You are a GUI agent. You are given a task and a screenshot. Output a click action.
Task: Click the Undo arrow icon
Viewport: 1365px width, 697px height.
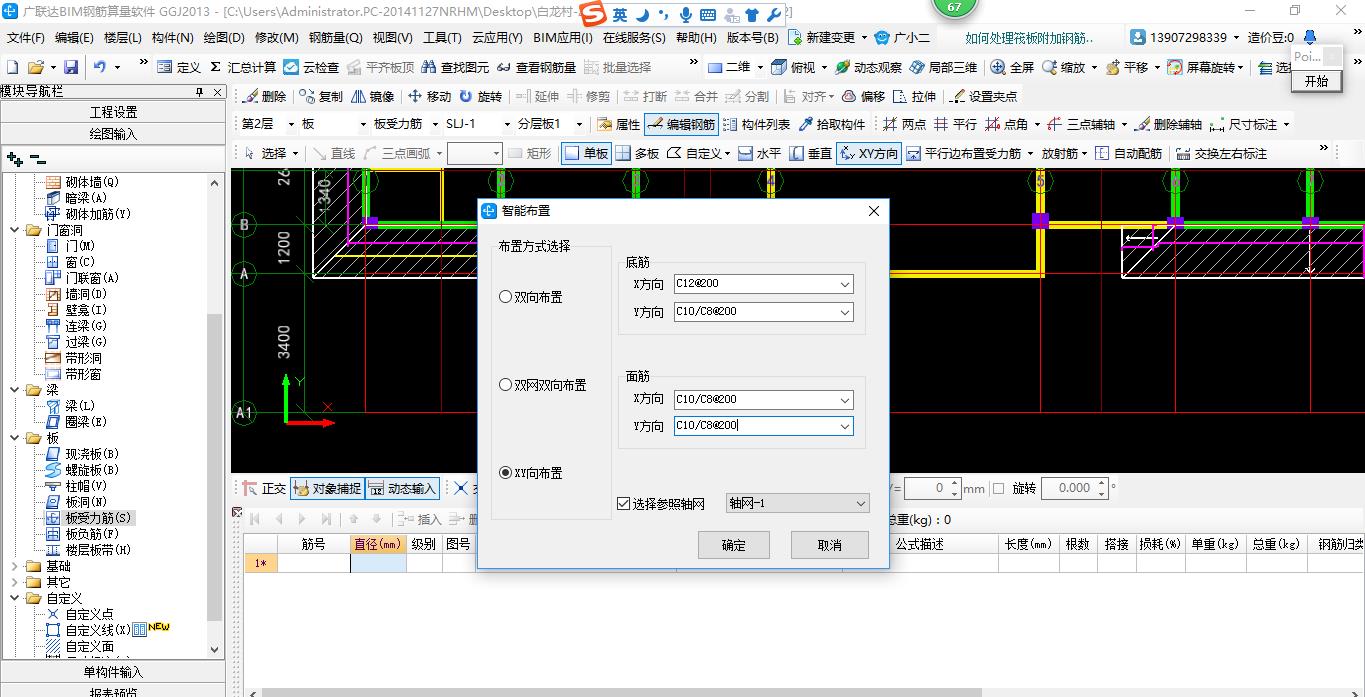pos(100,67)
